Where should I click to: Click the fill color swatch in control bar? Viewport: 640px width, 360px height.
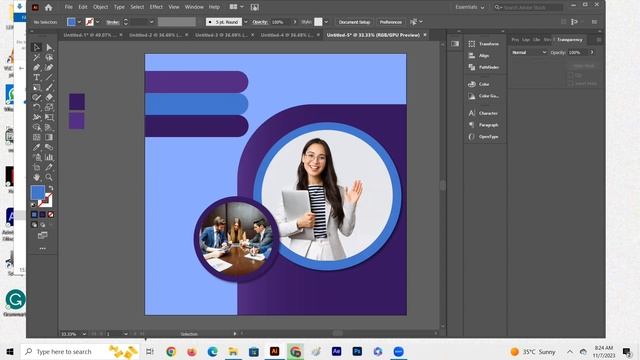pos(71,22)
